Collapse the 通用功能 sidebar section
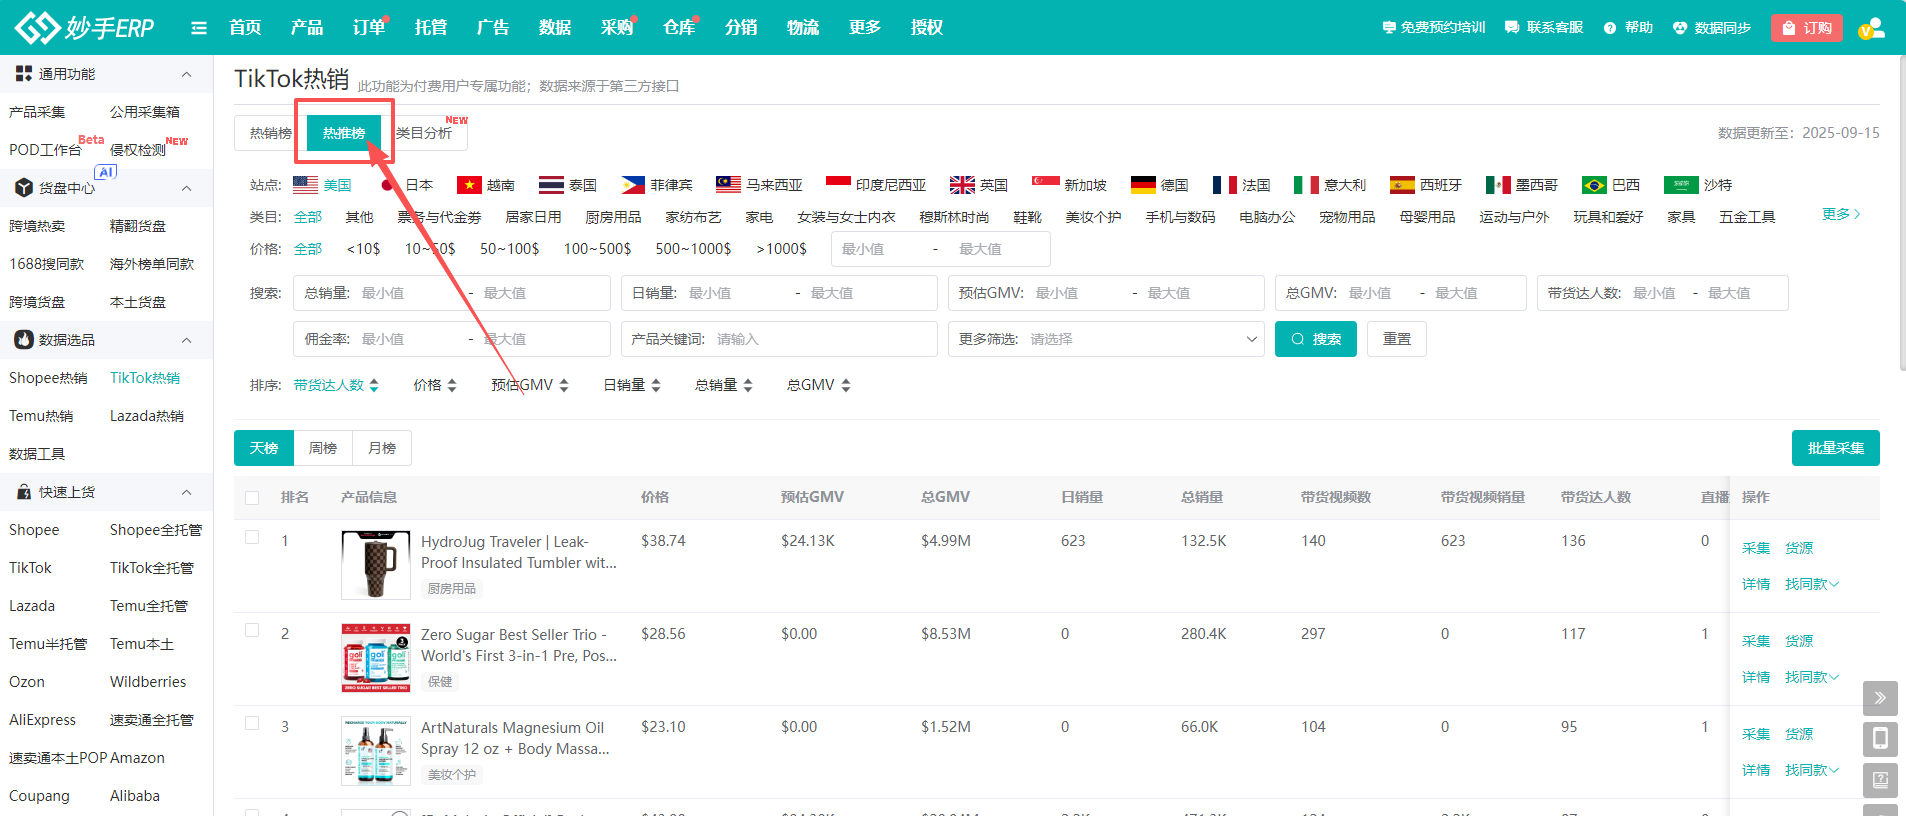The width and height of the screenshot is (1906, 816). point(186,74)
